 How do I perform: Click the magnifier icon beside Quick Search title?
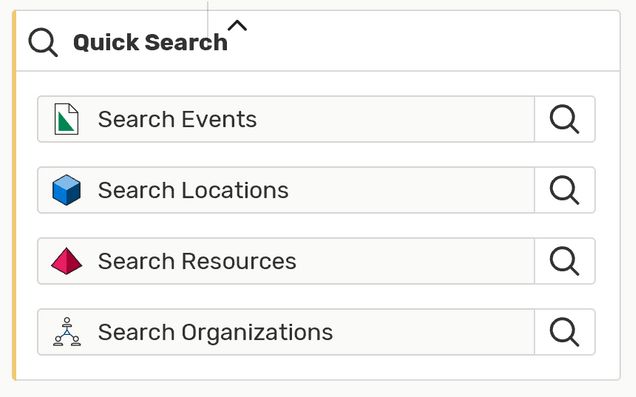coord(43,42)
